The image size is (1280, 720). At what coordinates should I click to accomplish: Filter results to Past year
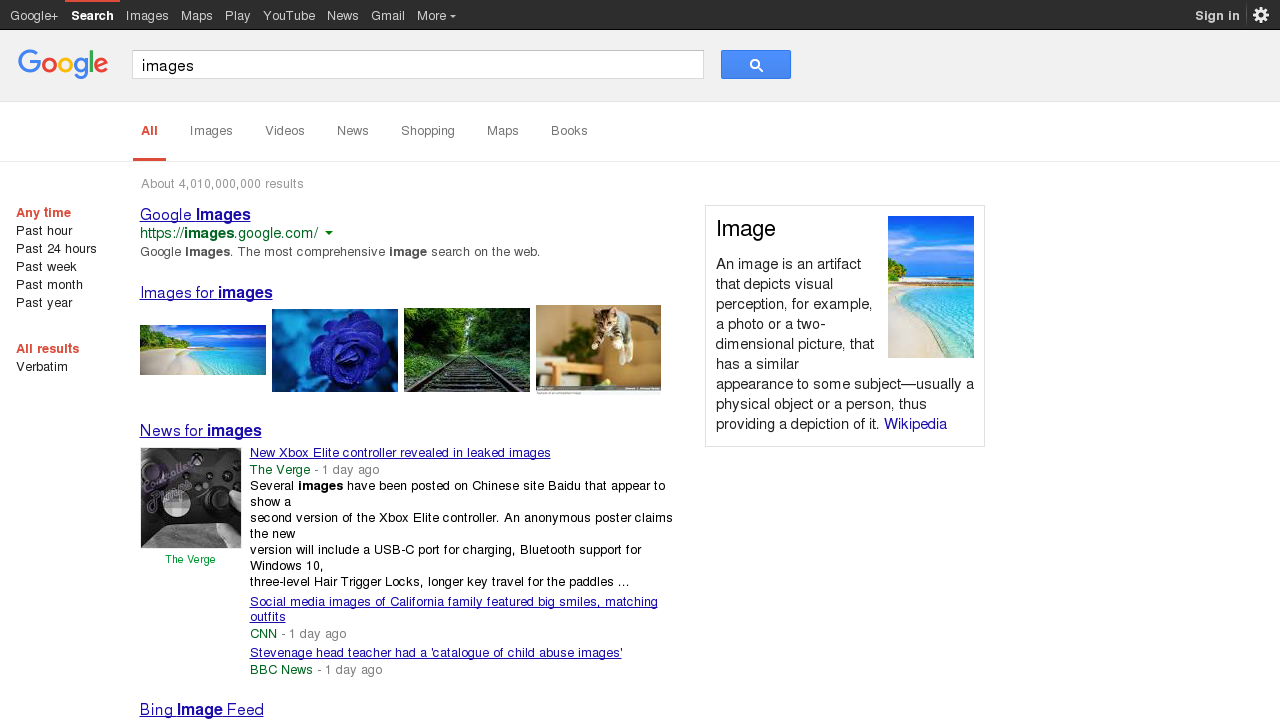pos(44,302)
